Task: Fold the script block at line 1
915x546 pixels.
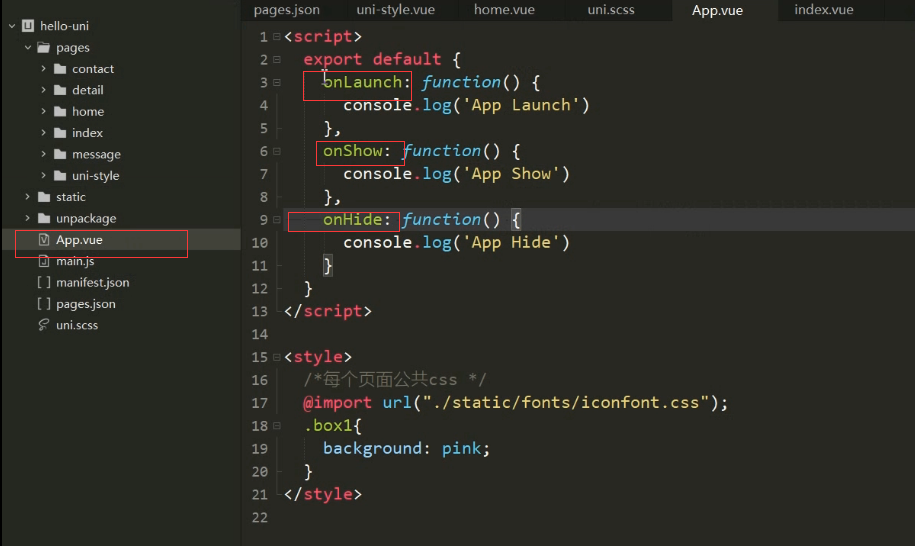Action: click(277, 37)
